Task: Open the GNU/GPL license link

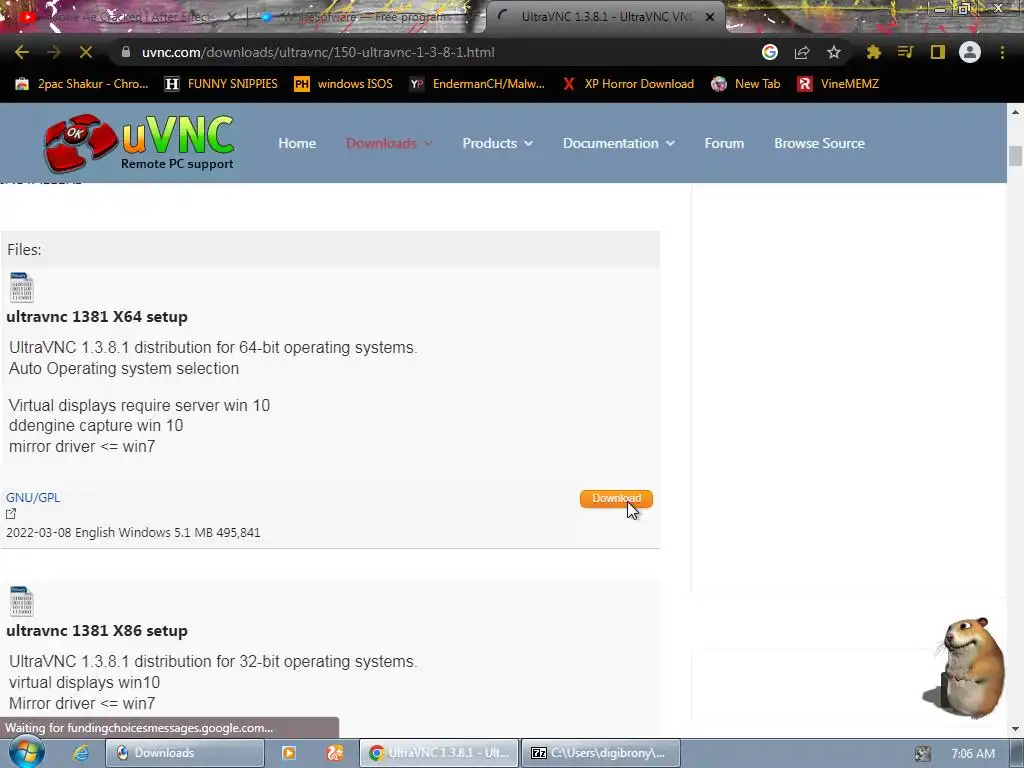Action: click(x=33, y=498)
